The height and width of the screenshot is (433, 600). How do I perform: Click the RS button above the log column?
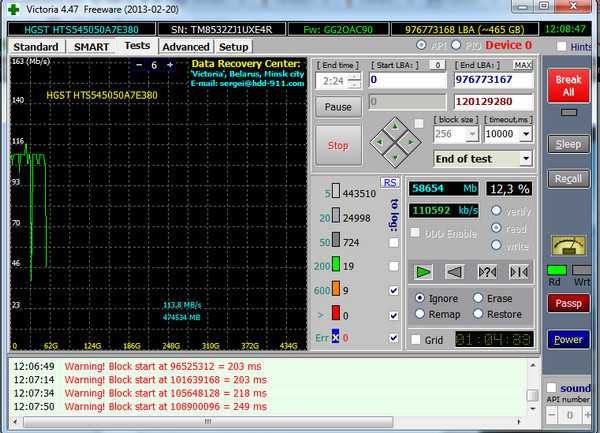390,182
